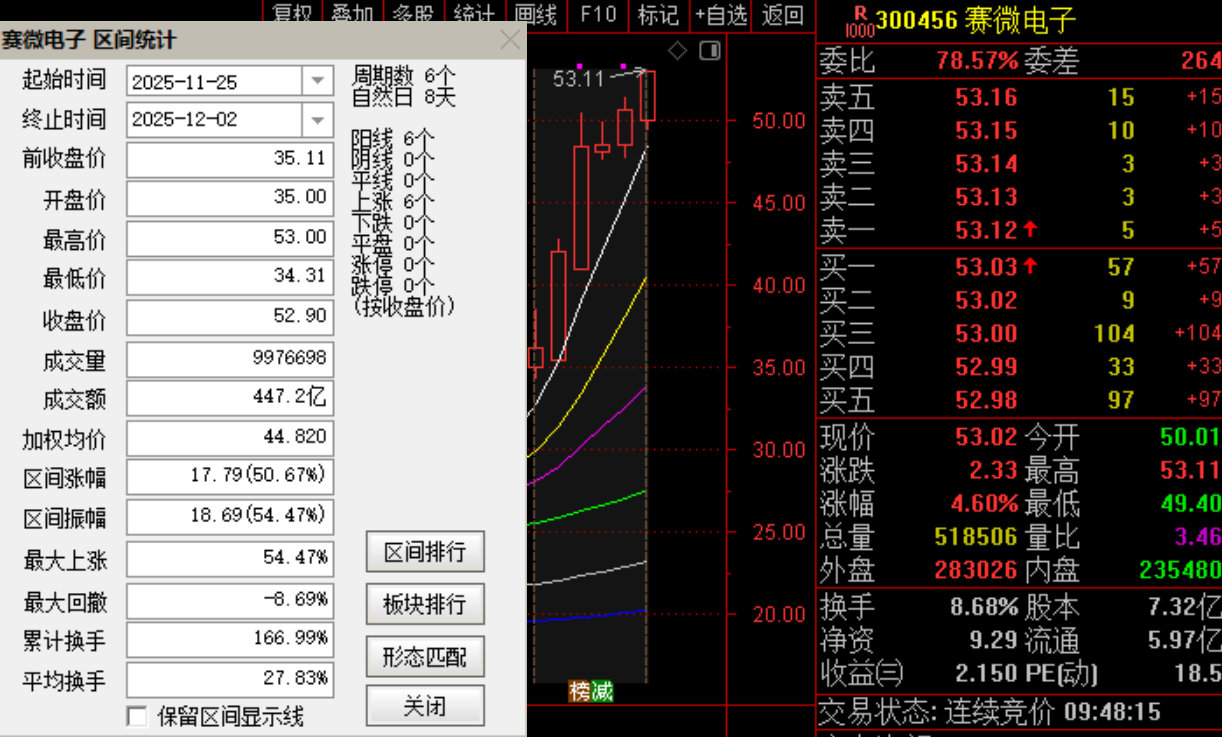
Task: Click the up arrow next to 卖一 price
Action: 1030,230
